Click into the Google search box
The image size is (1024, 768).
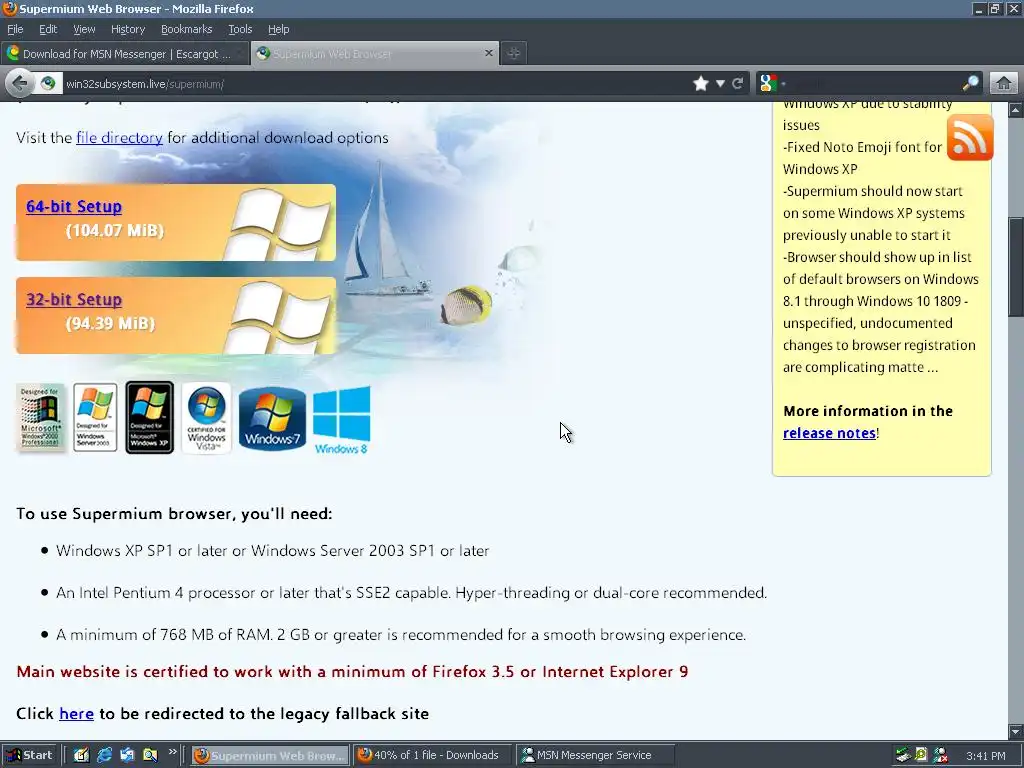(x=874, y=84)
